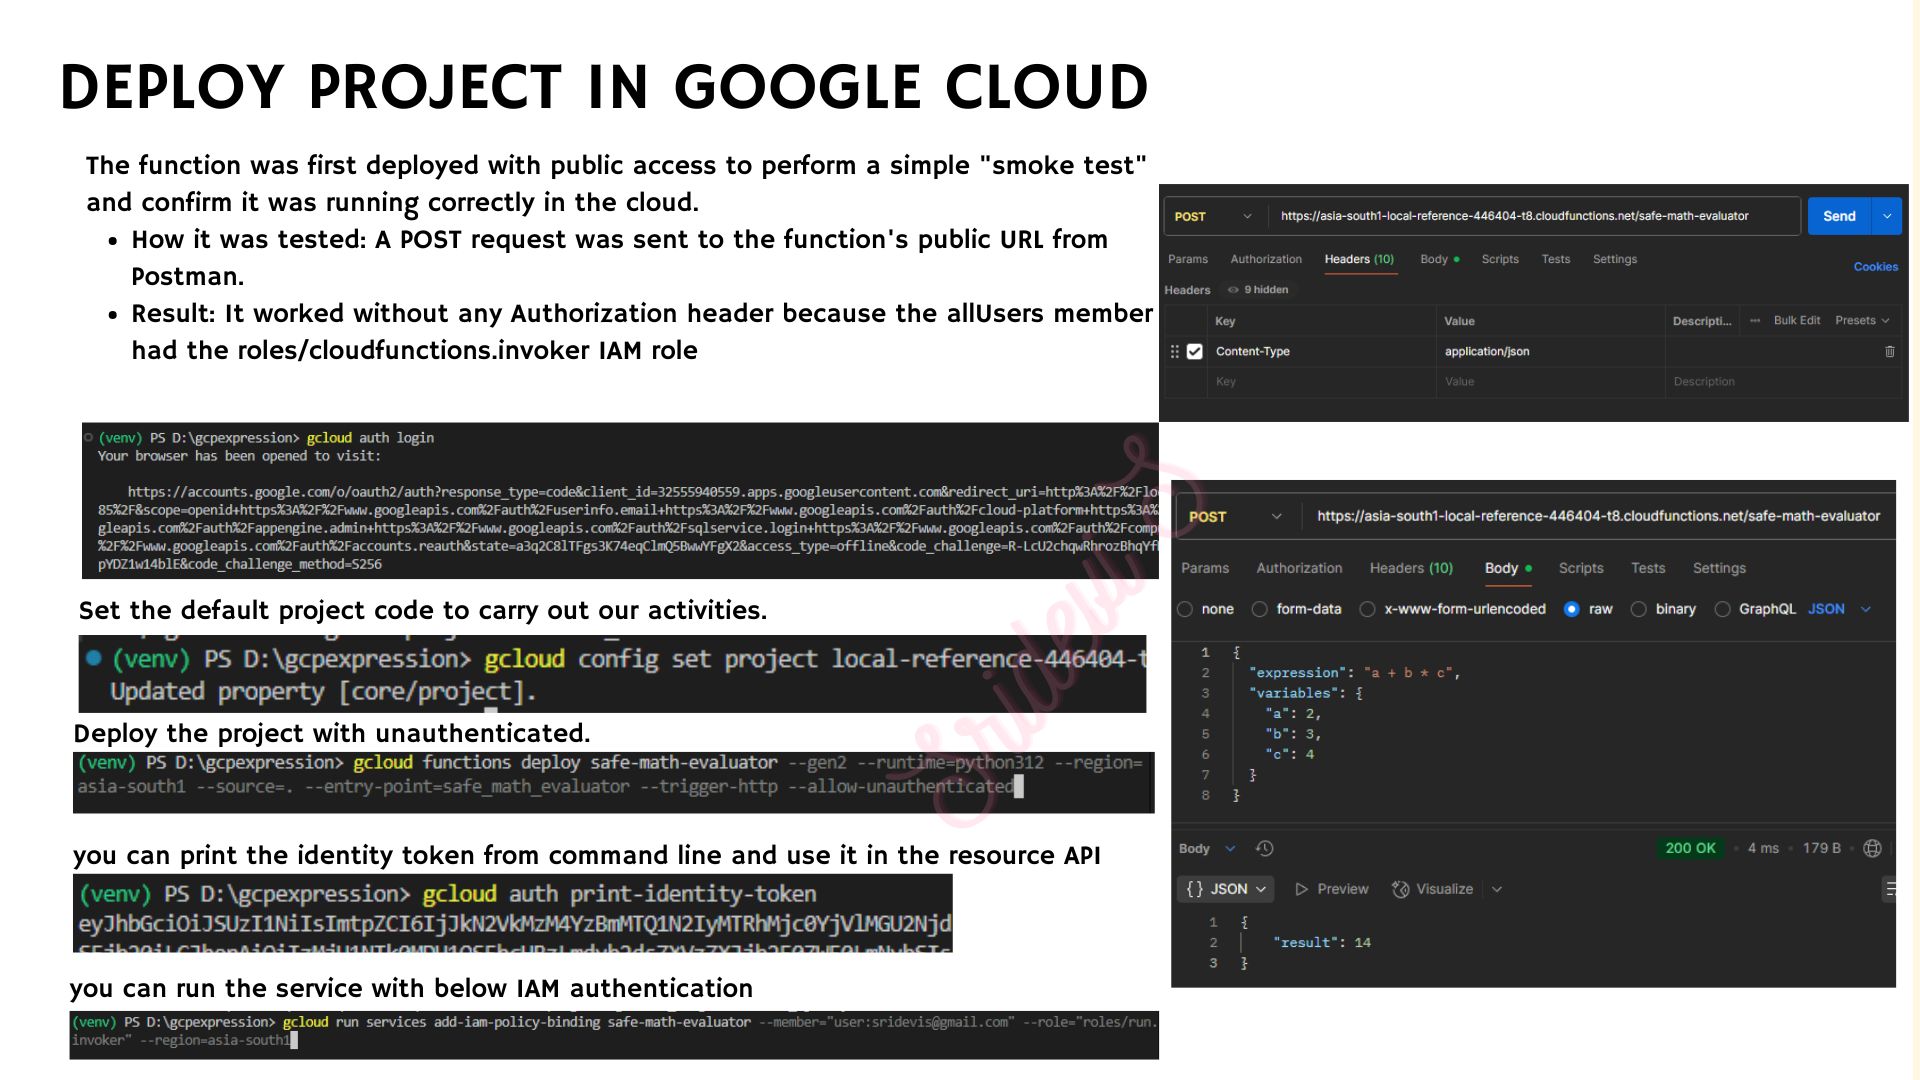Click the "result": 14 response line
Screen dimensions: 1920x1080
click(x=1322, y=943)
